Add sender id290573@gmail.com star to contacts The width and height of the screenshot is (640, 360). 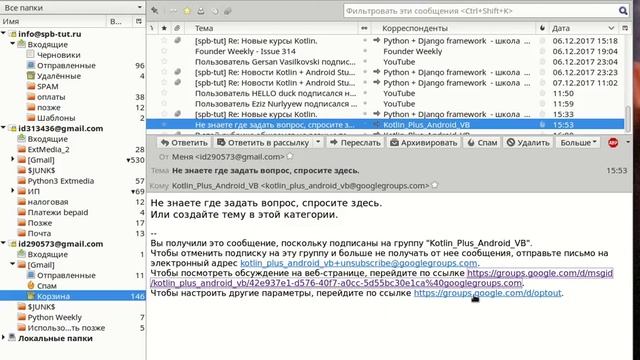tap(290, 156)
